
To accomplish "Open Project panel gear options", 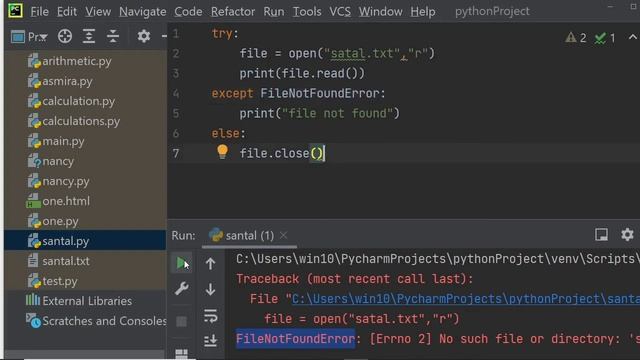I will click(143, 36).
